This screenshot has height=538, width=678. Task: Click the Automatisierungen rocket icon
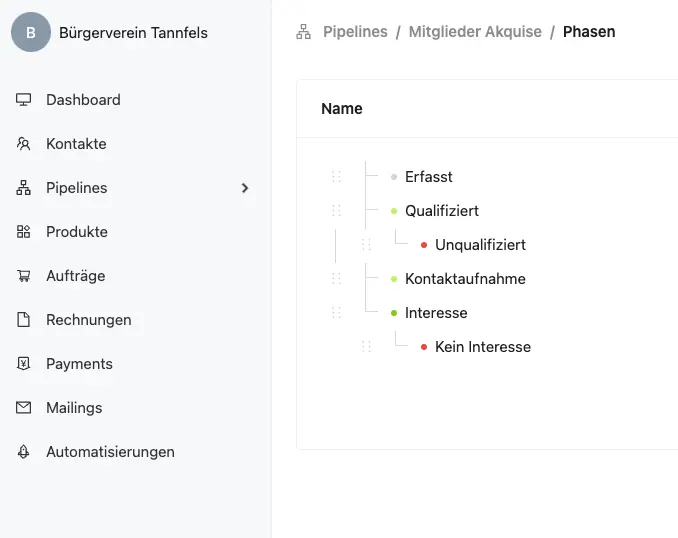pyautogui.click(x=24, y=452)
